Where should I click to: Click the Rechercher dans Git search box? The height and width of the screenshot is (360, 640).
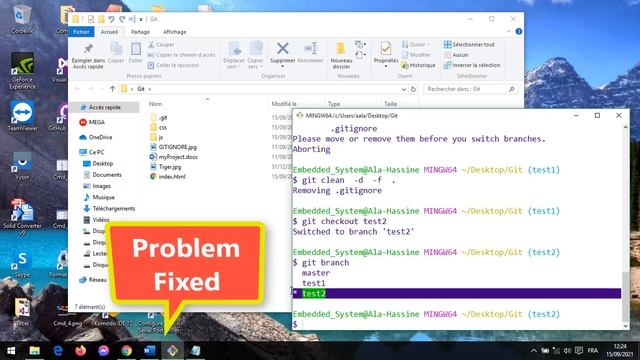[470, 89]
